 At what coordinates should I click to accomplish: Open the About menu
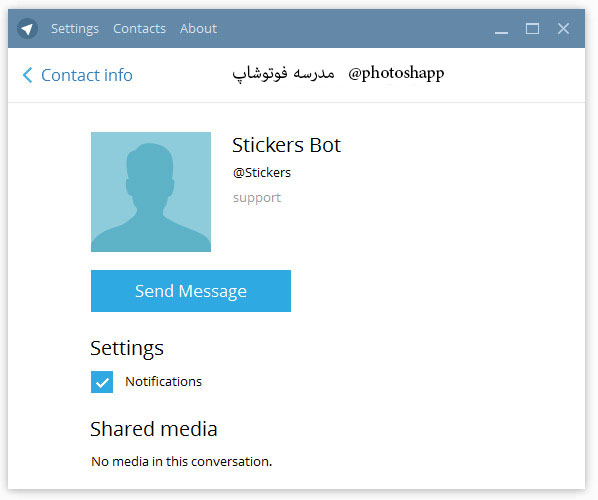coord(199,29)
